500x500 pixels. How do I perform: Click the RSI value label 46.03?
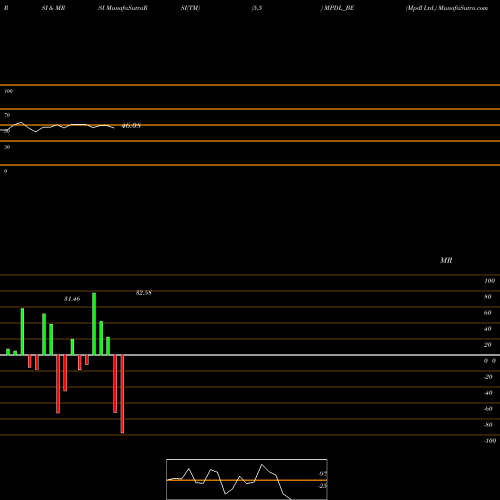pyautogui.click(x=131, y=126)
